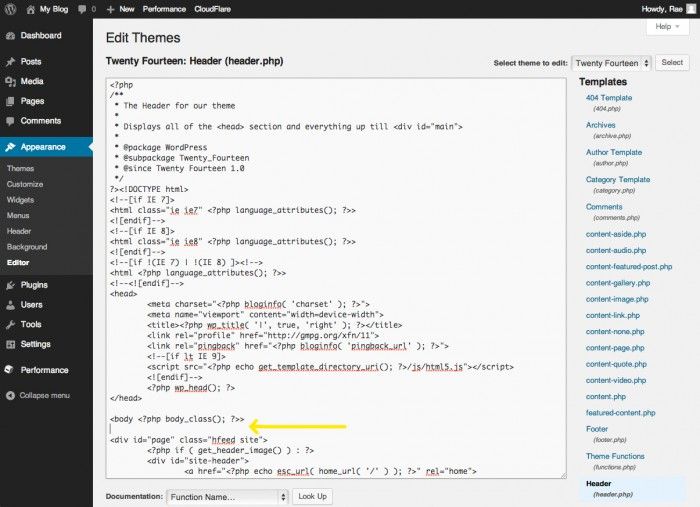Open My Blog home icon
Viewport: 700px width, 507px height.
coord(30,9)
